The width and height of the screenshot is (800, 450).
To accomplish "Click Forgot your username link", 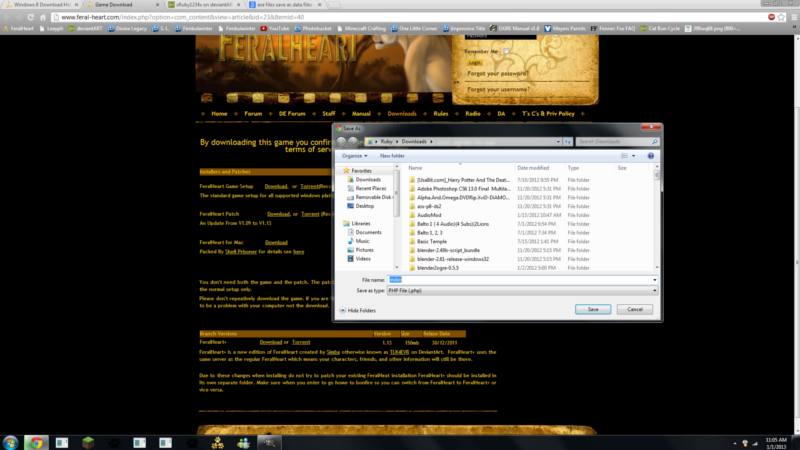I will pos(498,89).
